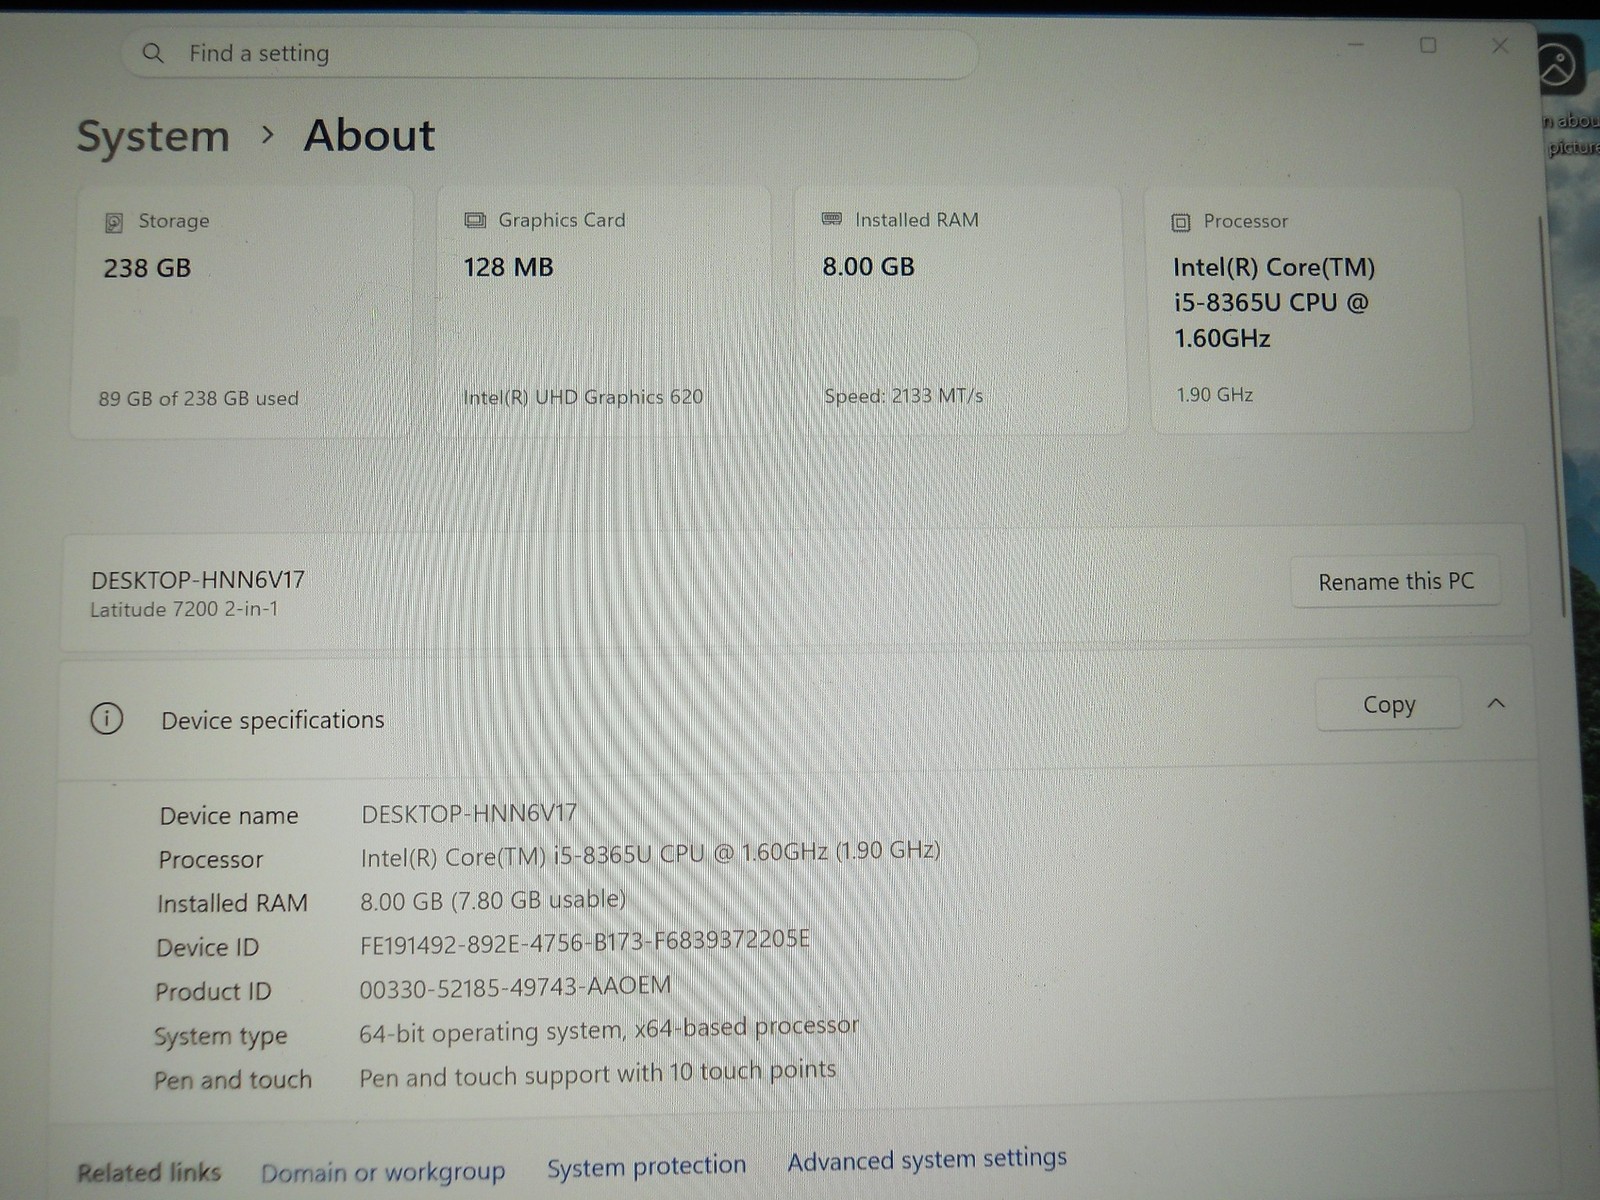Maximize the Settings window
This screenshot has height=1200, width=1600.
[x=1428, y=45]
